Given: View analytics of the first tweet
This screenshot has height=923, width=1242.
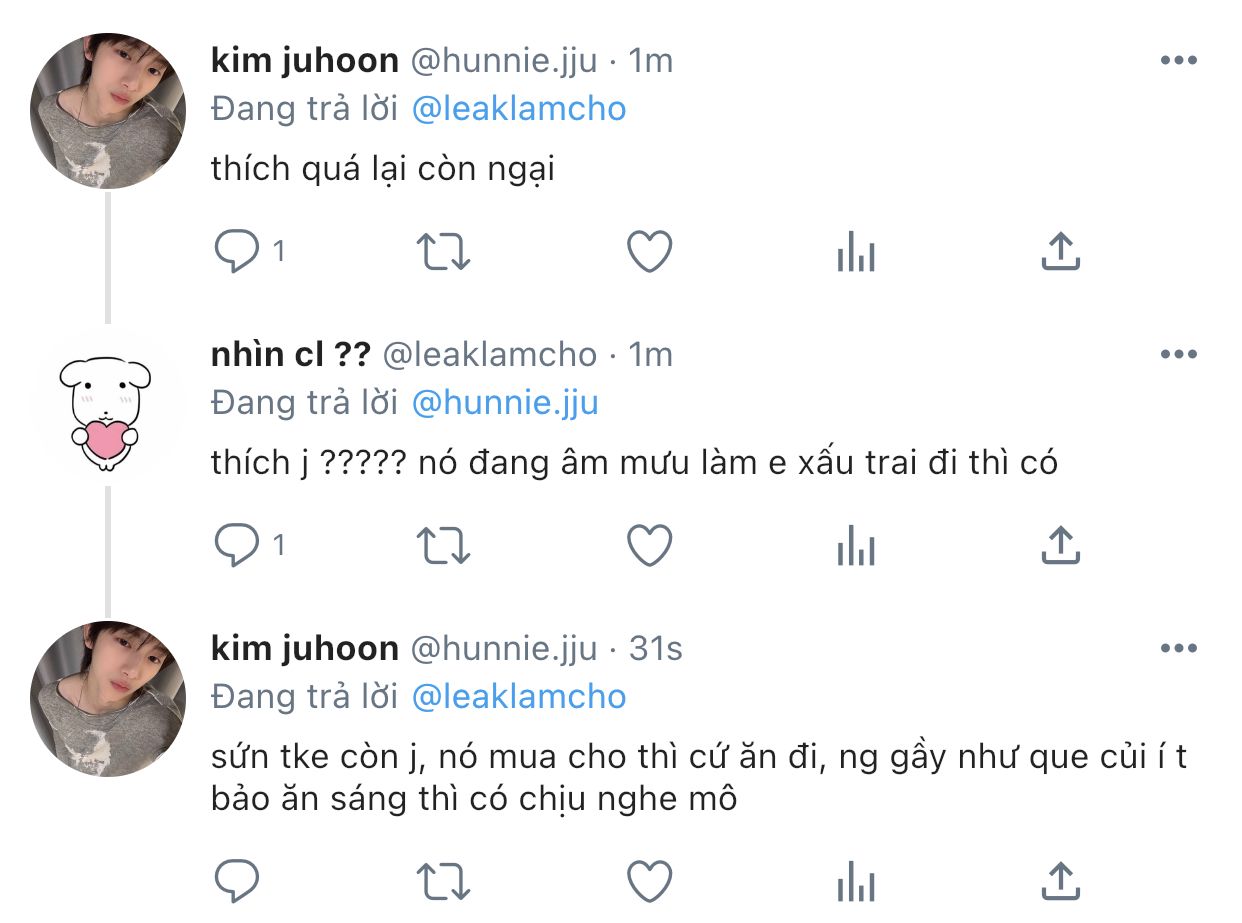Looking at the screenshot, I should [855, 252].
